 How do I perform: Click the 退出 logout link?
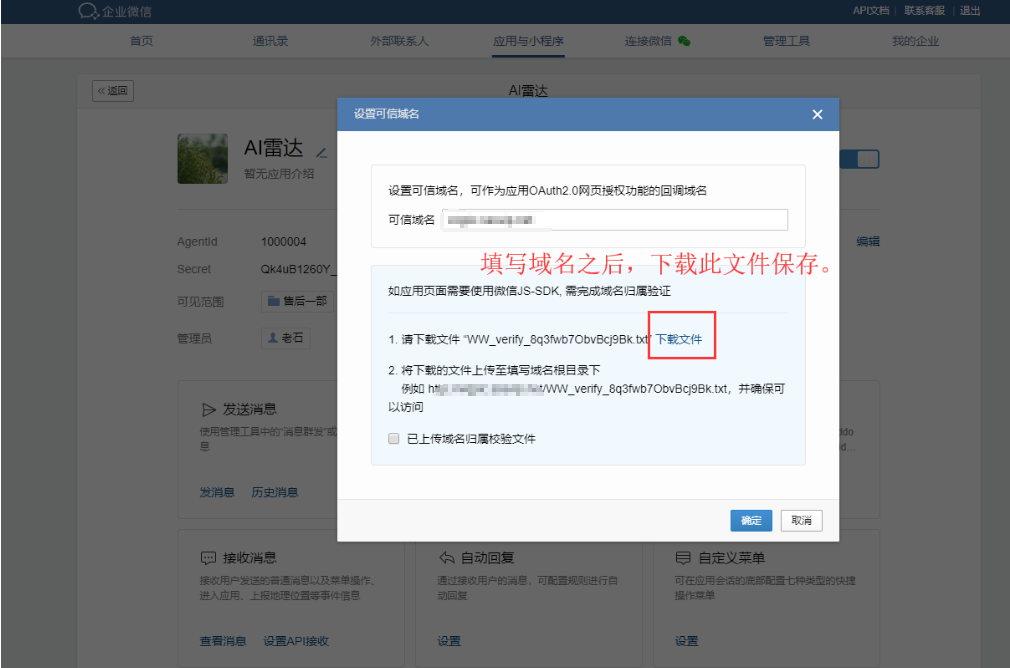(969, 10)
